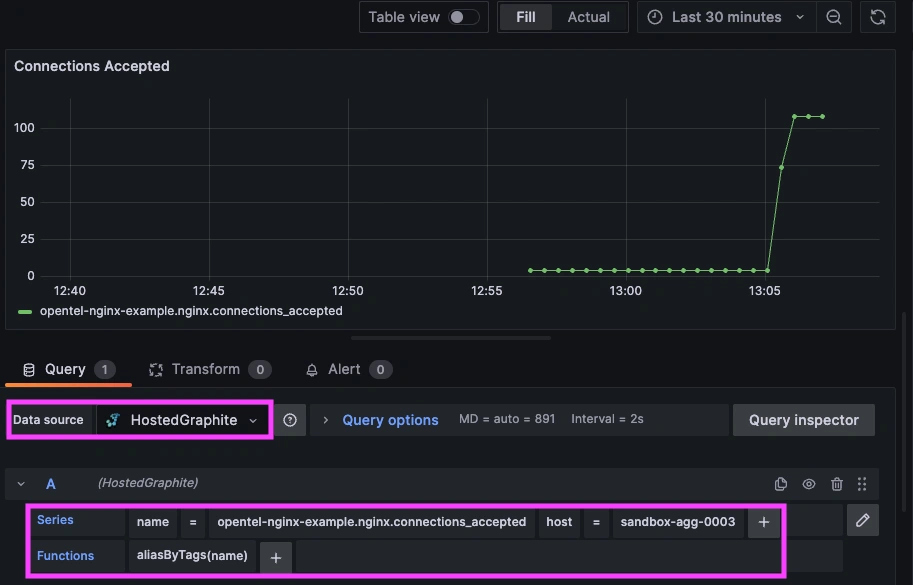Expand the Query options section
The width and height of the screenshot is (913, 585).
pyautogui.click(x=325, y=420)
